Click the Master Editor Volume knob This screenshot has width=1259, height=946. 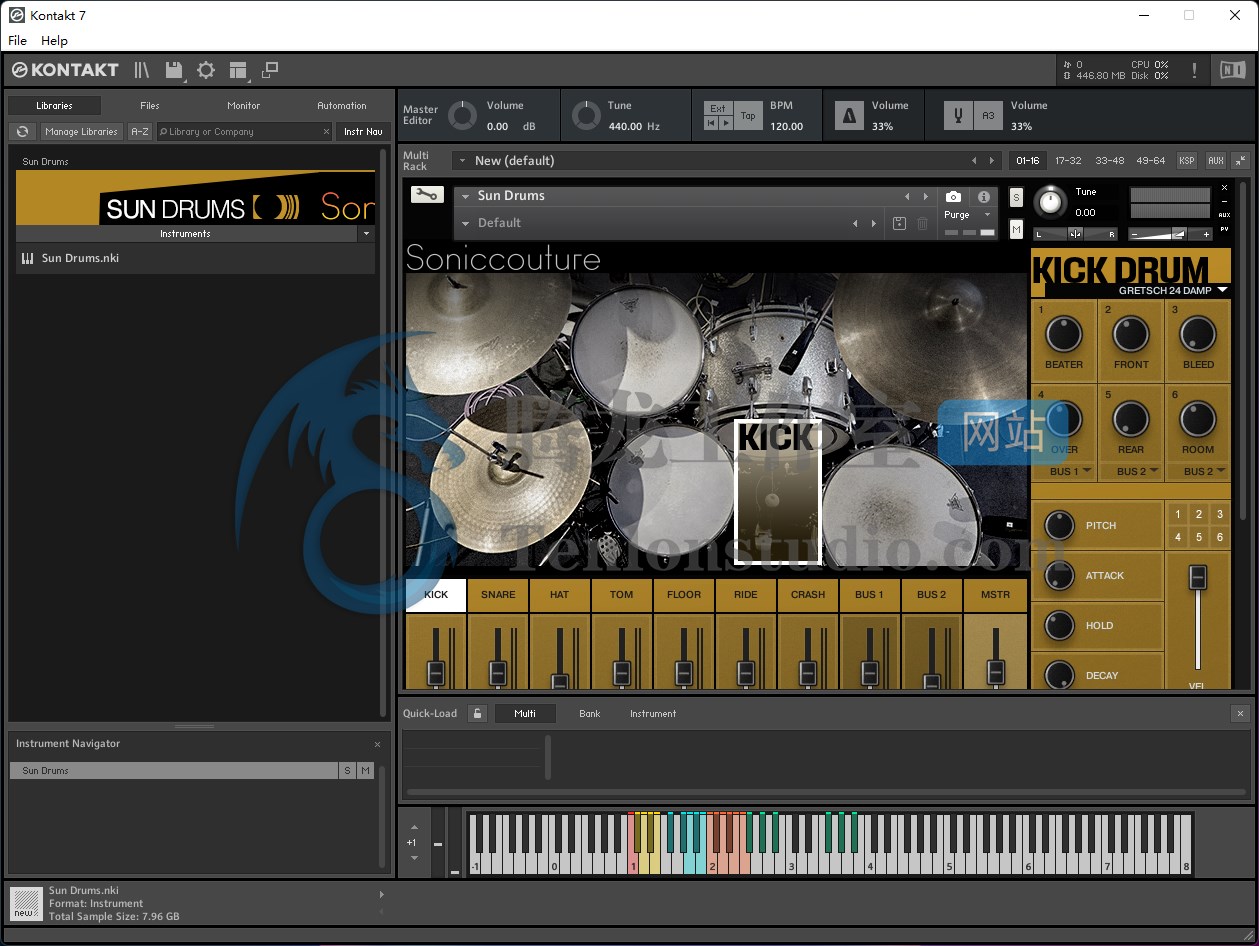pyautogui.click(x=462, y=116)
